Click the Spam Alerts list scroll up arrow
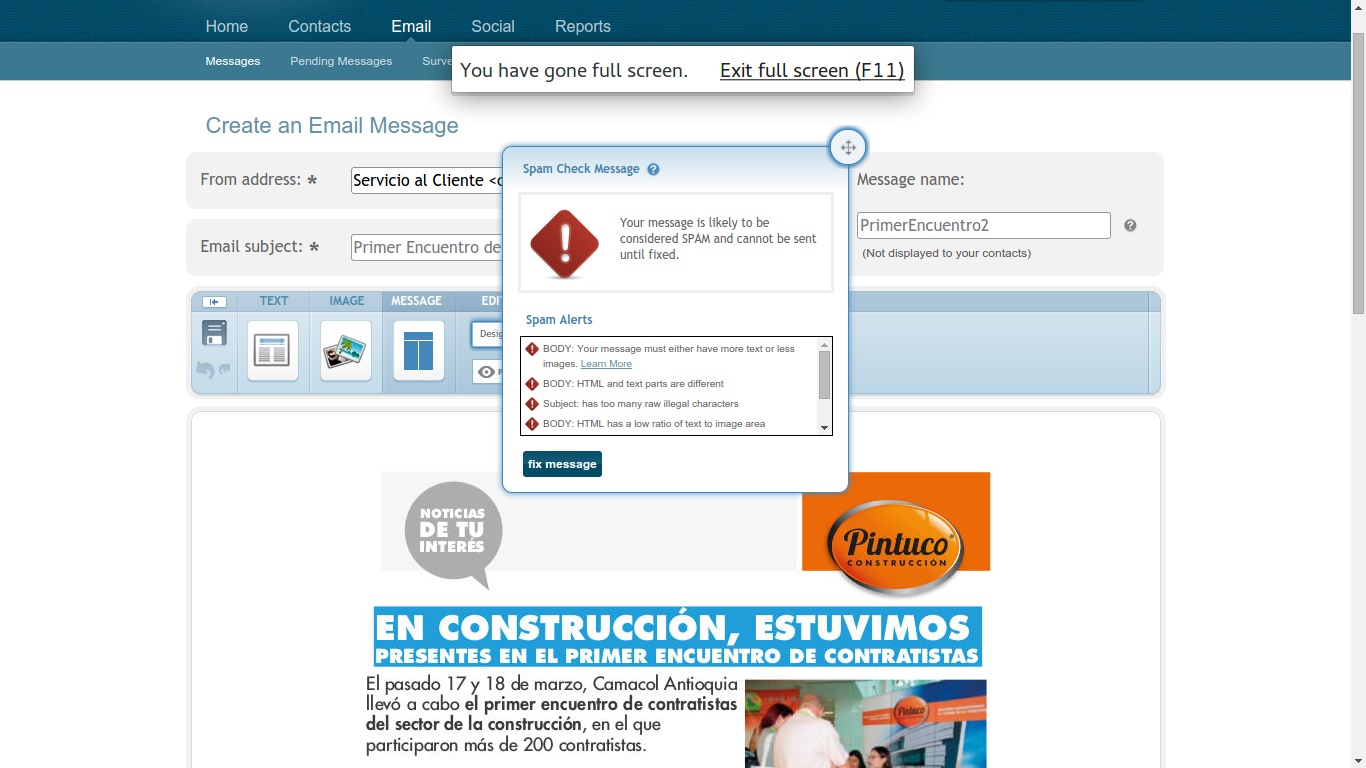This screenshot has height=768, width=1366. (x=825, y=344)
